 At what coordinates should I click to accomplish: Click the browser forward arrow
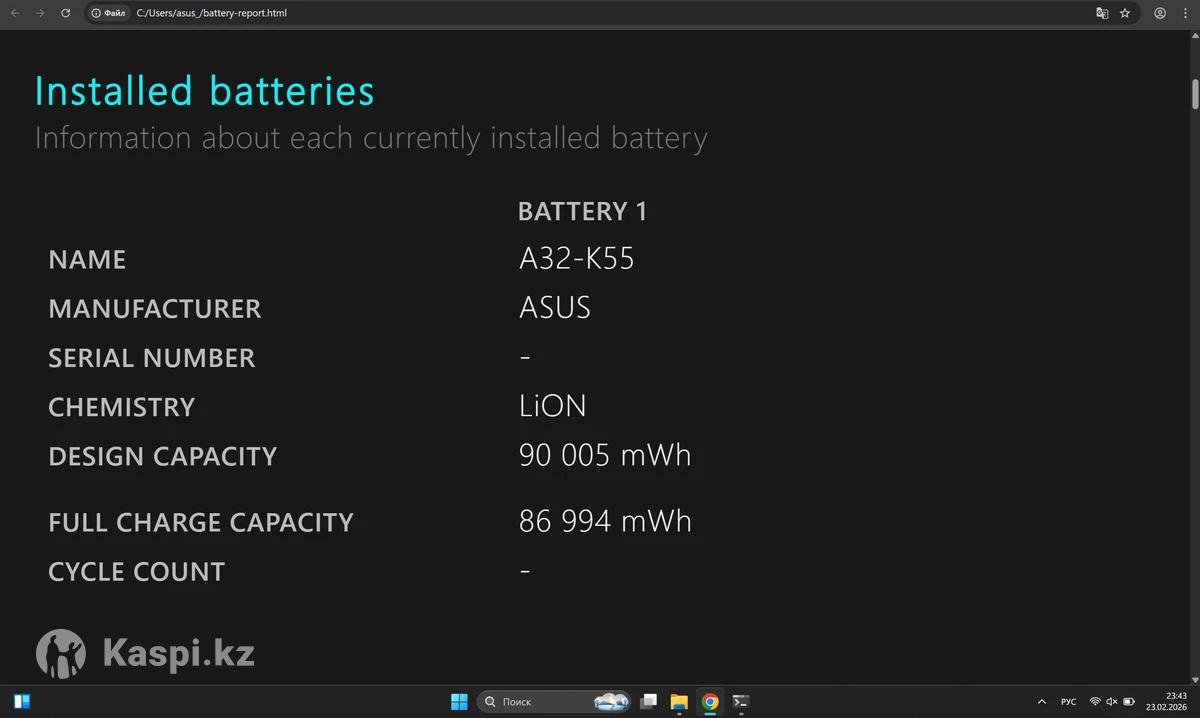click(40, 13)
